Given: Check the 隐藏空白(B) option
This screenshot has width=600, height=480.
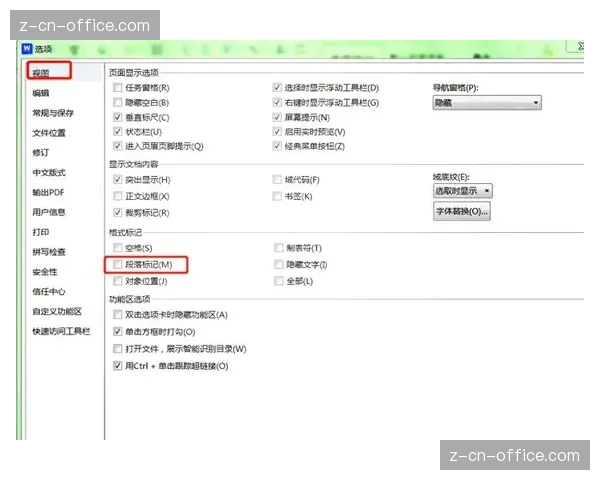Looking at the screenshot, I should click(117, 102).
